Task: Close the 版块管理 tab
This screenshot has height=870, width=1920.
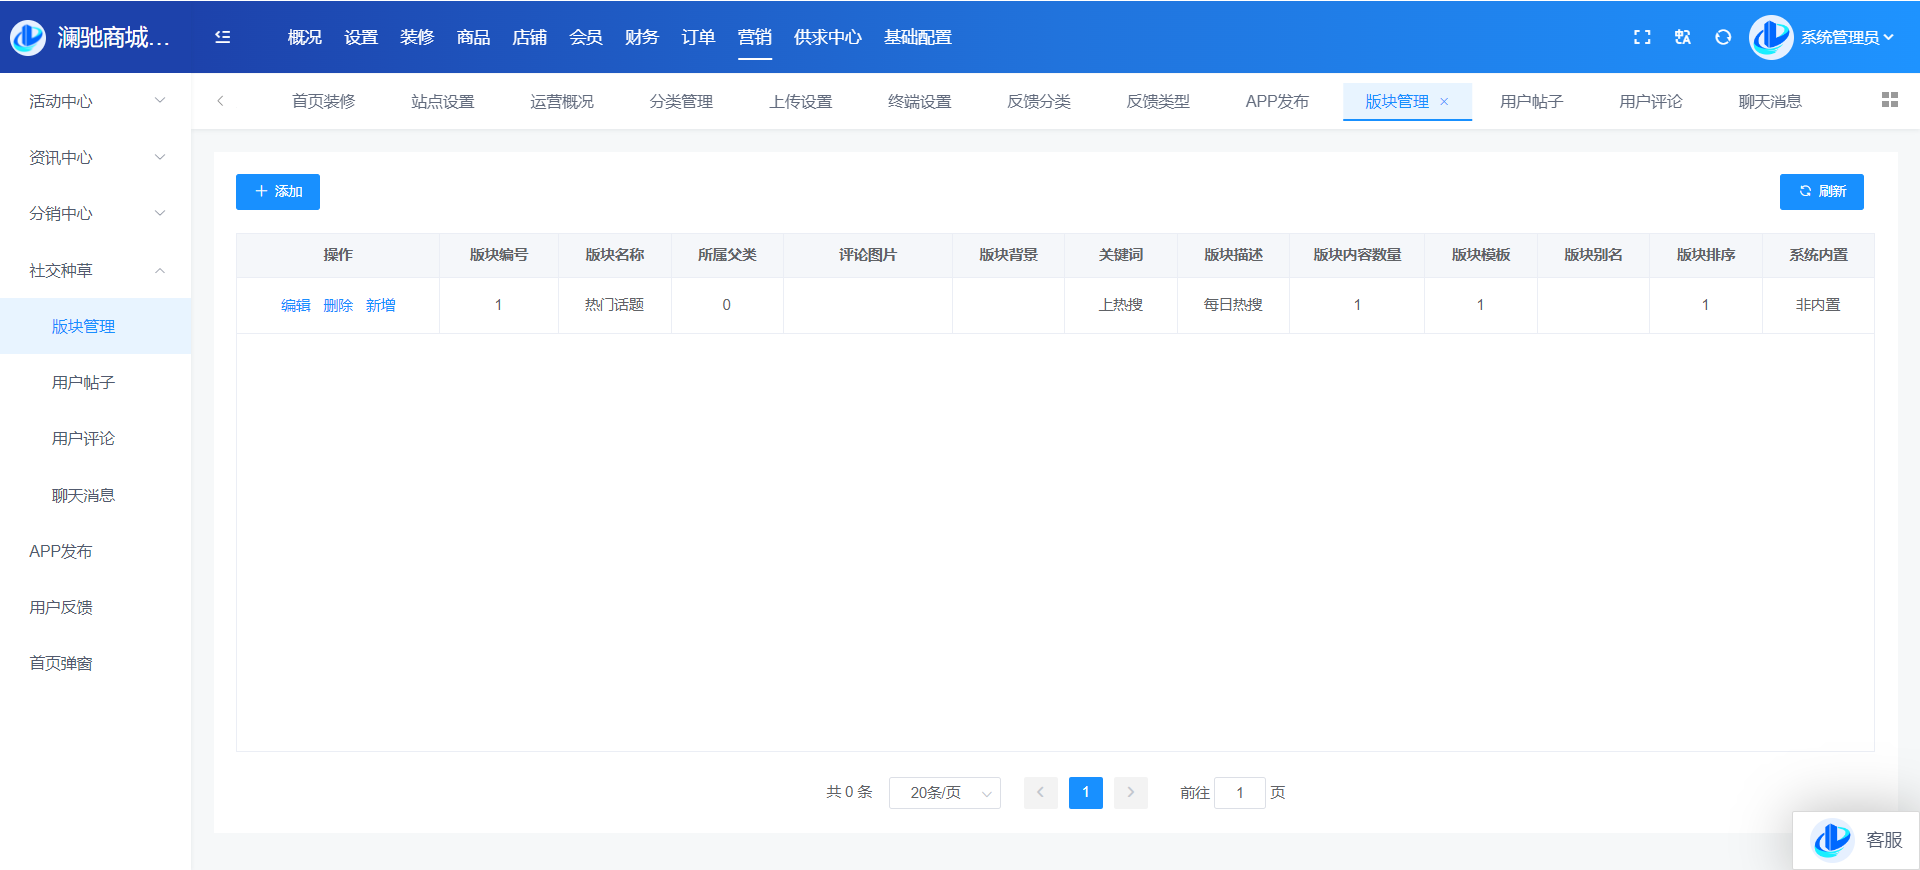Action: pos(1444,102)
